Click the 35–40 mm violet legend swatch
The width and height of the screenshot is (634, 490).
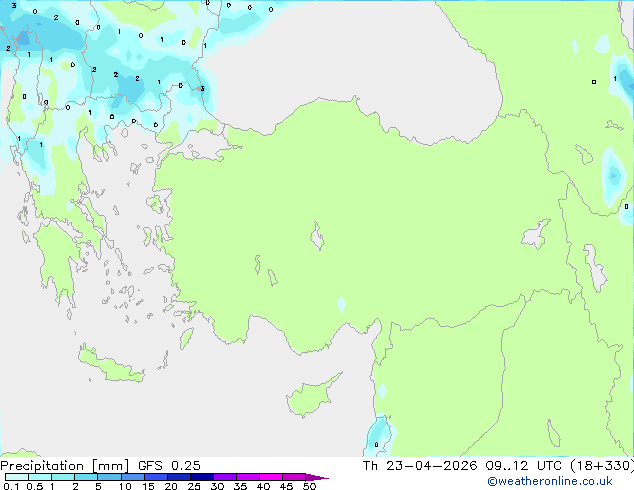247,477
